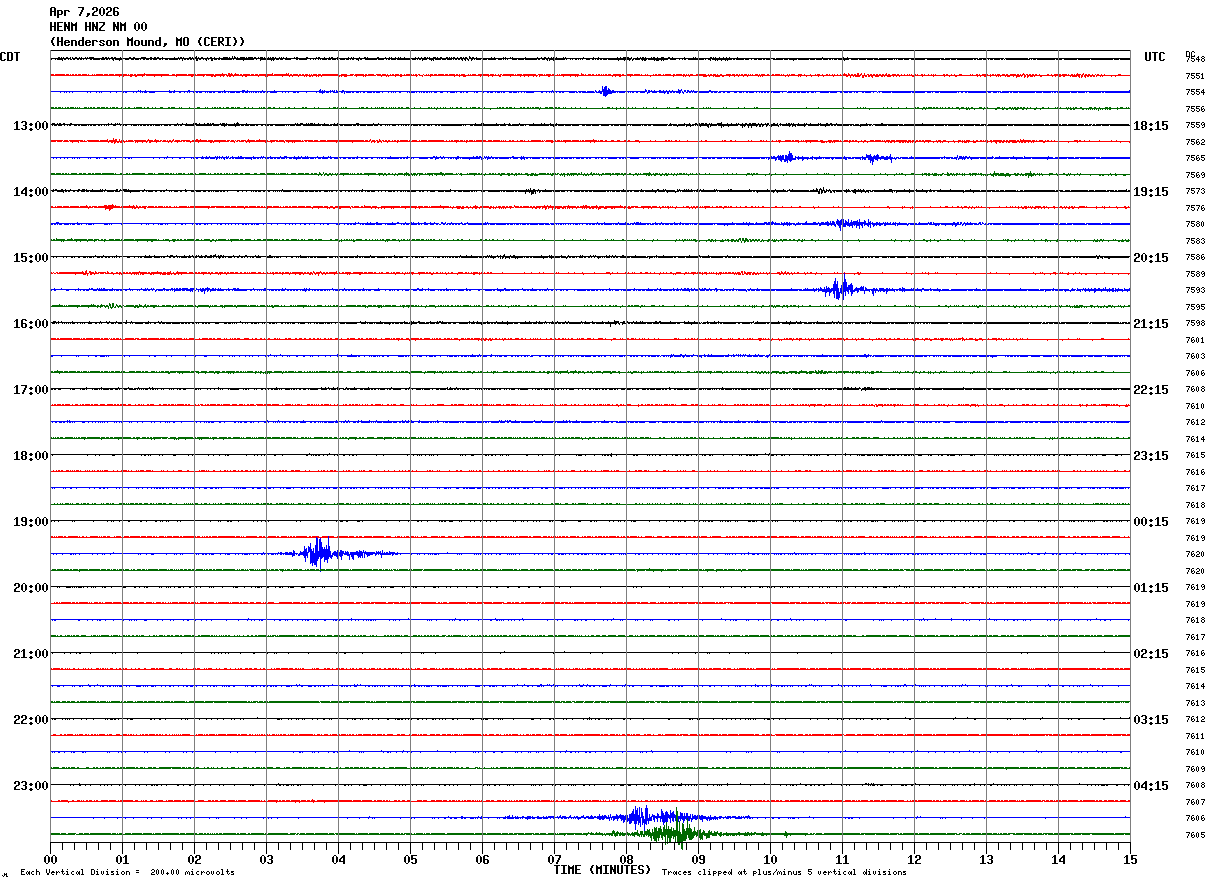Click the 23:15 UTC time label
This screenshot has width=1210, height=886.
point(1151,456)
